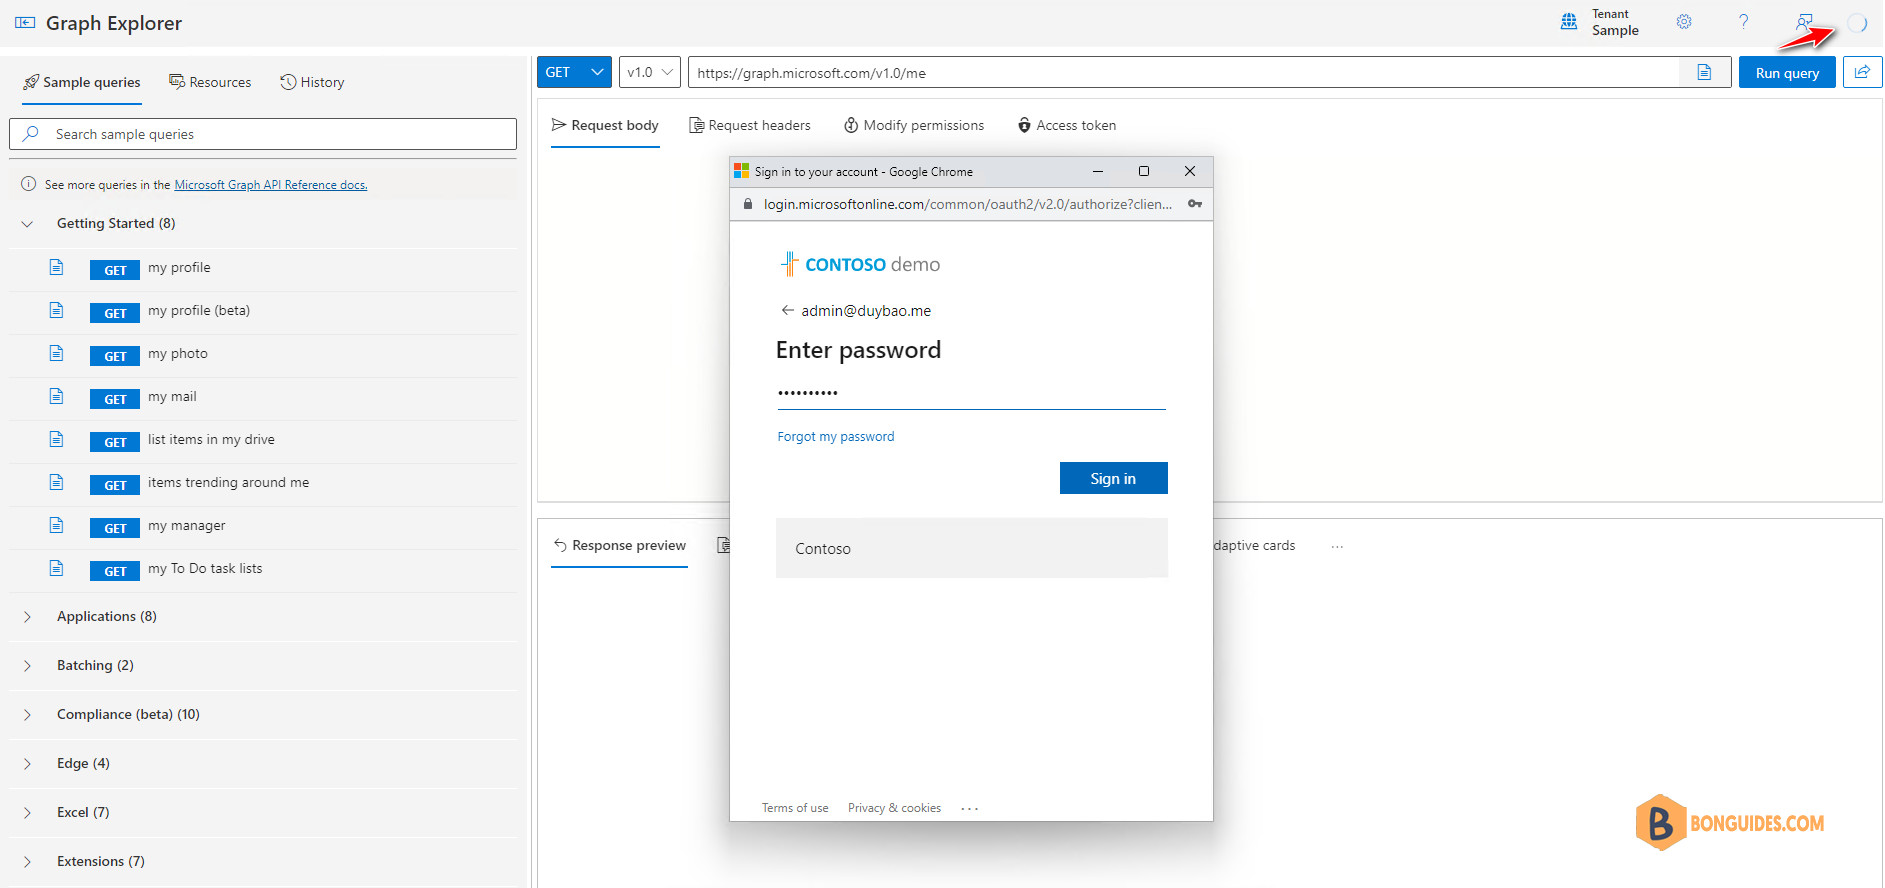
Task: Select the Request headers tab
Action: [x=750, y=125]
